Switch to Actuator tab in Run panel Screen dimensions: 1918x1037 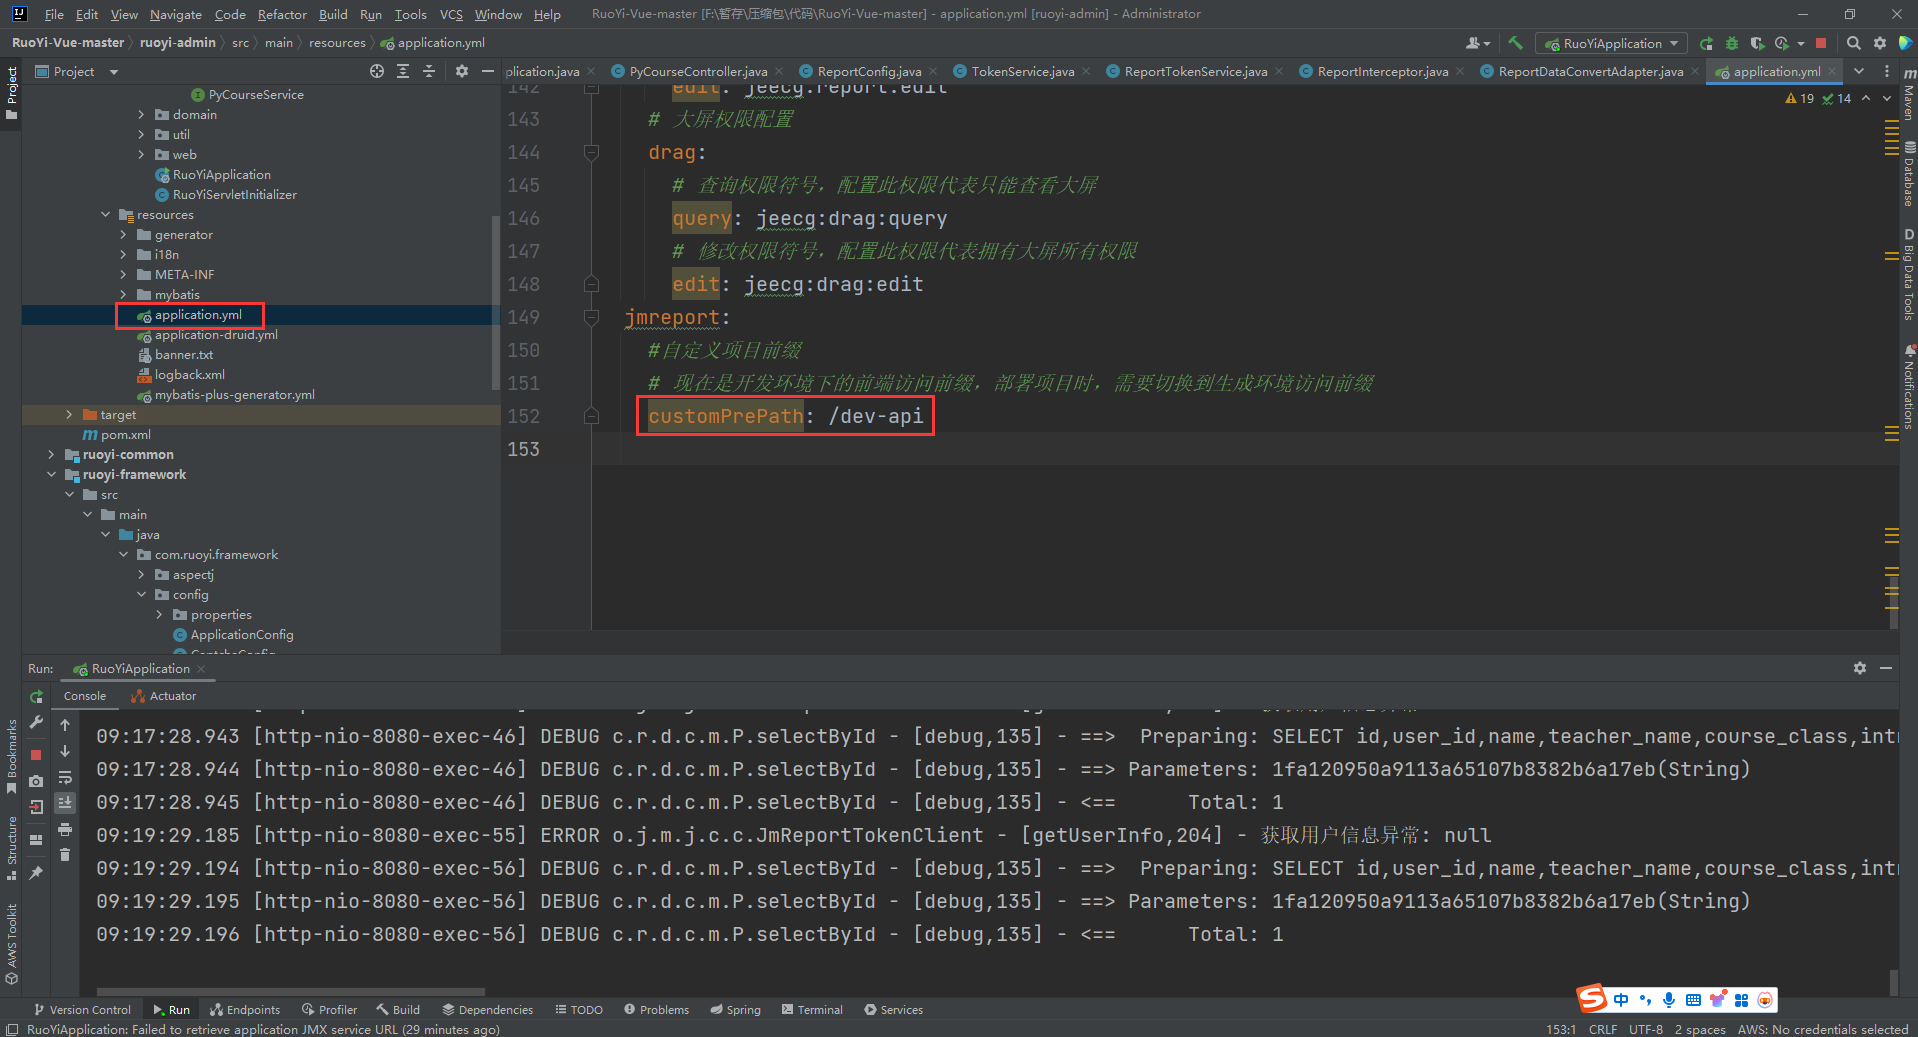pyautogui.click(x=163, y=696)
